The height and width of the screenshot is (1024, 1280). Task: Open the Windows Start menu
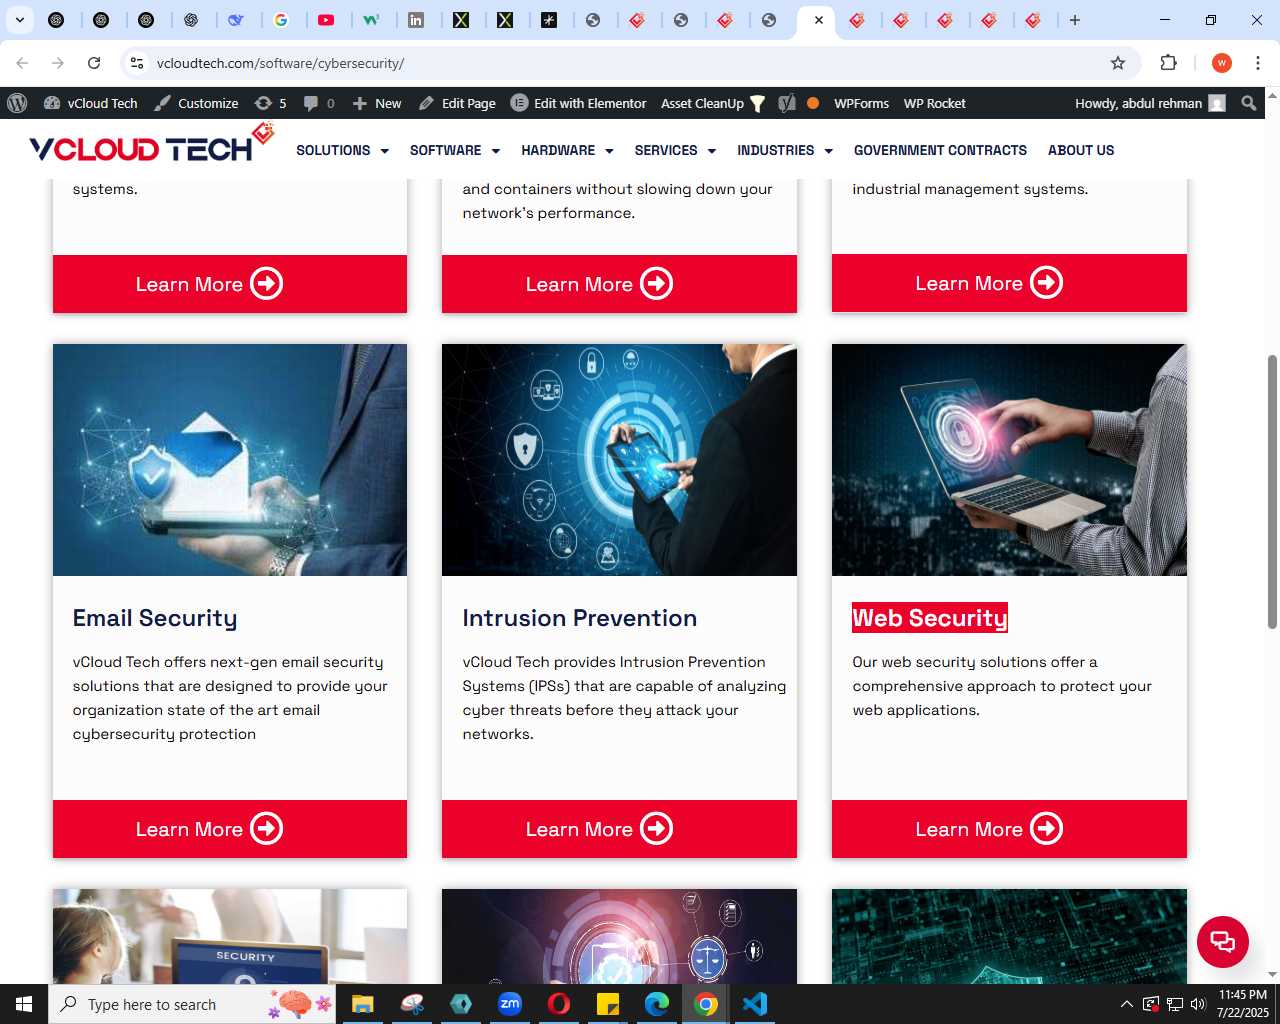tap(24, 1004)
